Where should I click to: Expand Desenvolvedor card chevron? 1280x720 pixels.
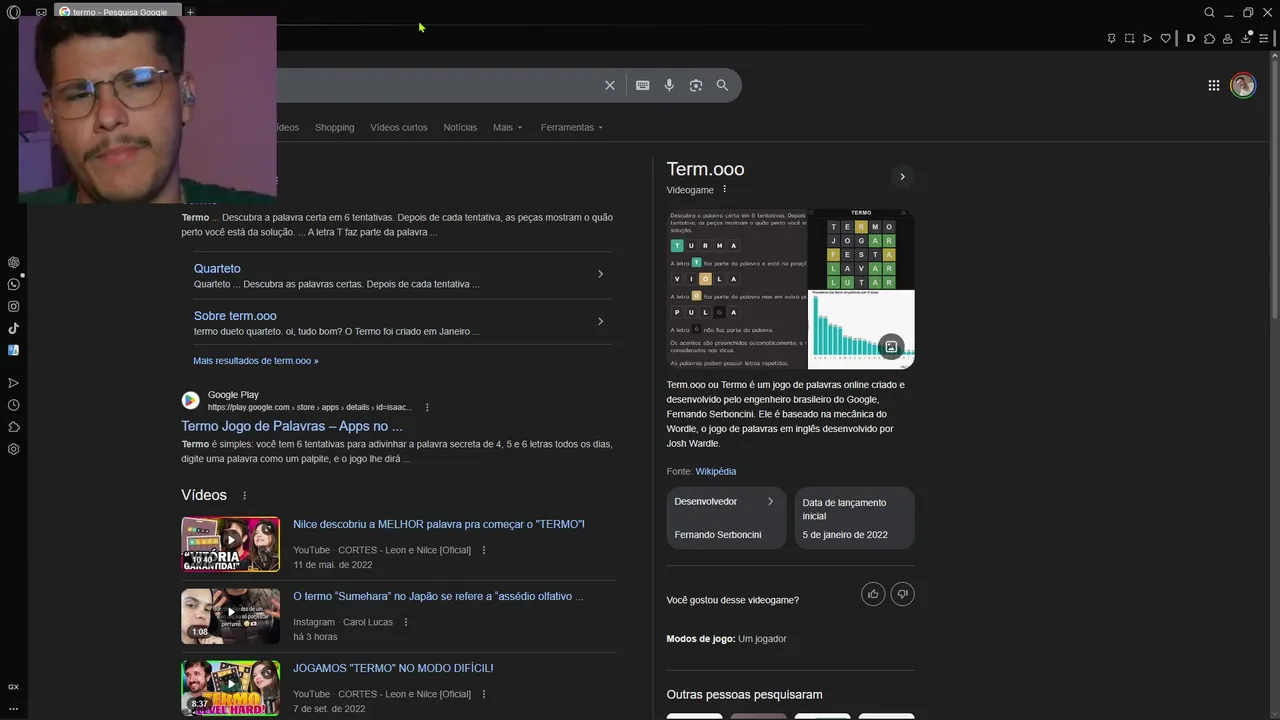click(770, 501)
